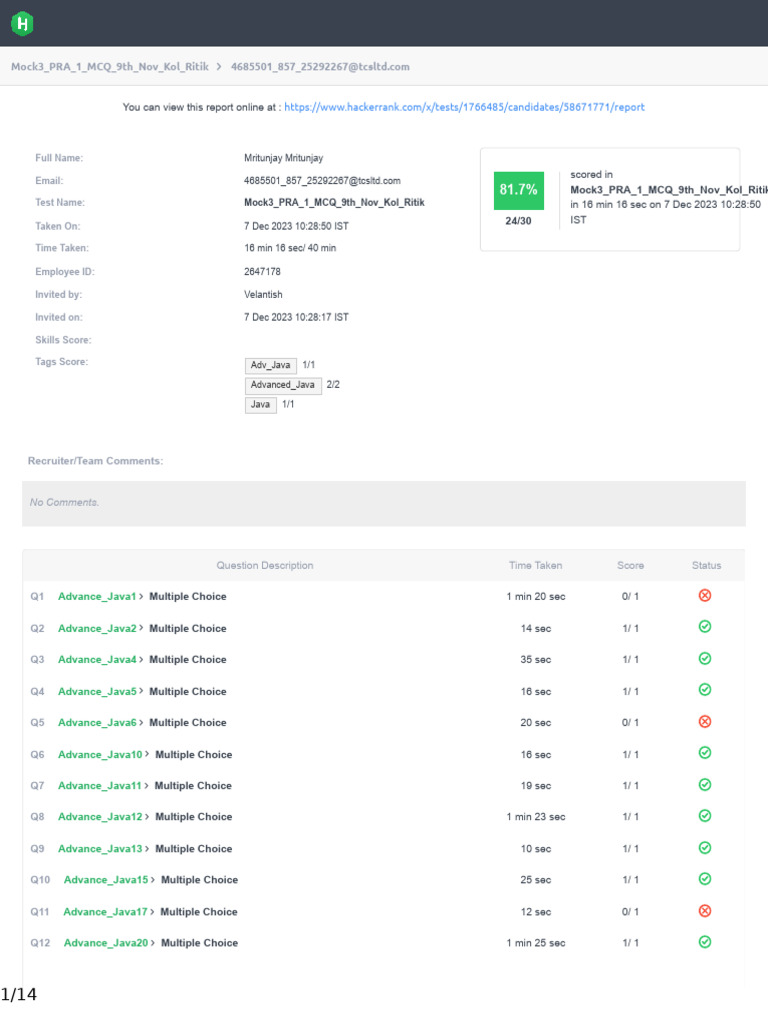768x1024 pixels.
Task: Select the Adv_Java tag
Action: click(270, 365)
